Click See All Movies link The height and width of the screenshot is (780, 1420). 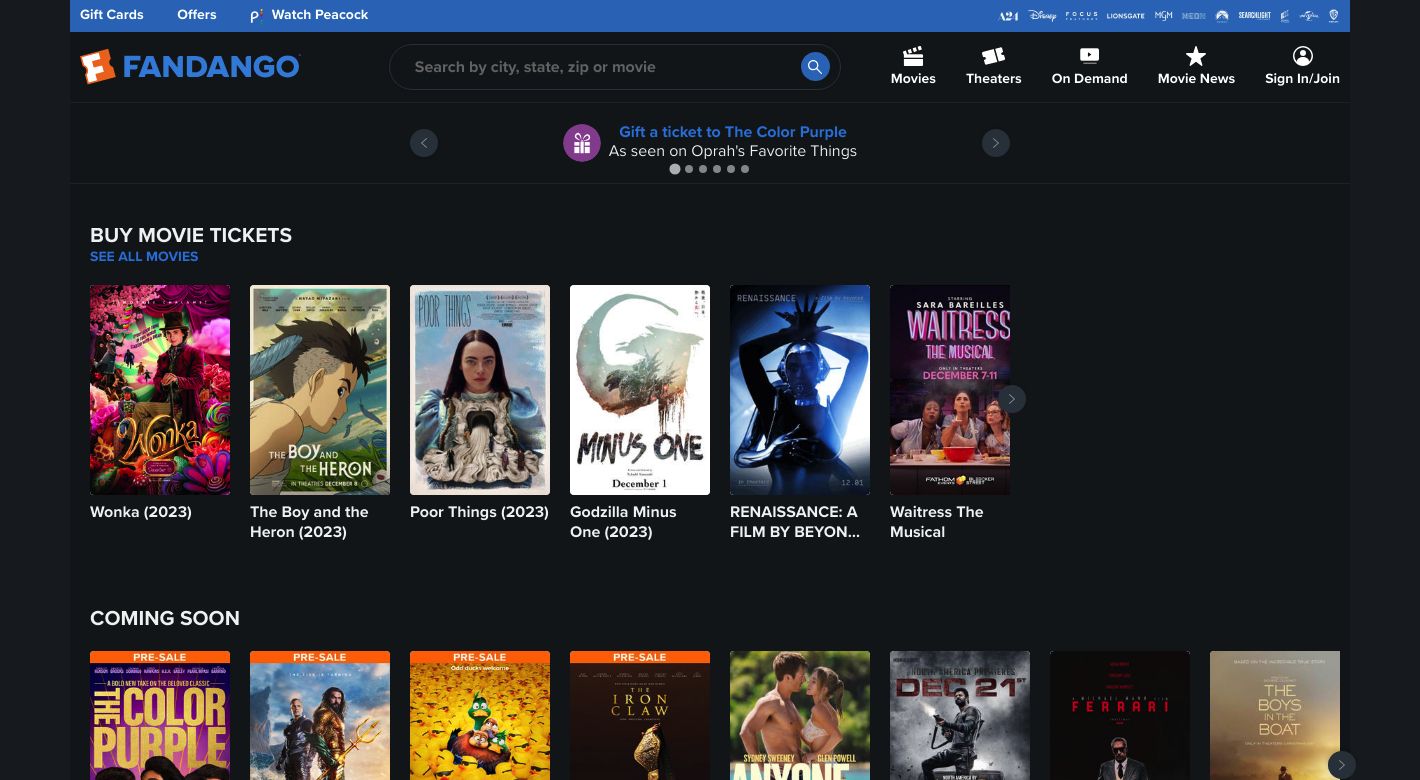(x=144, y=256)
